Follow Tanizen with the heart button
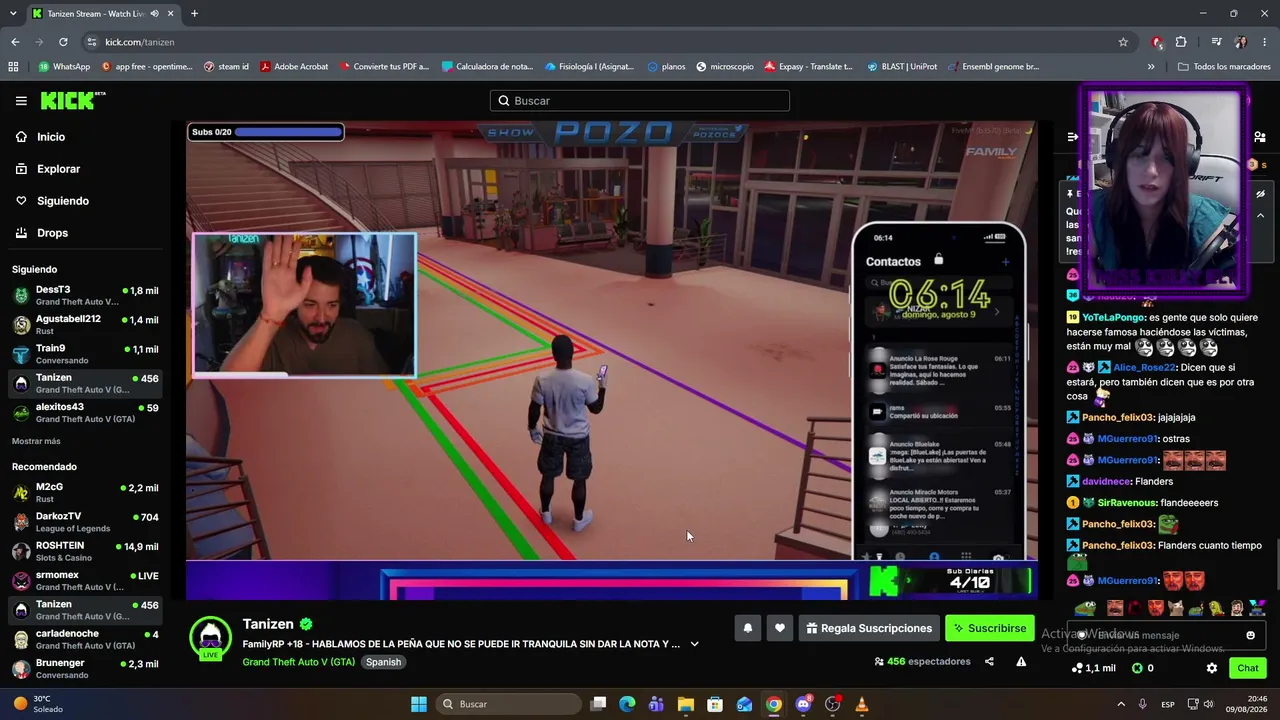This screenshot has height=720, width=1280. coord(780,628)
